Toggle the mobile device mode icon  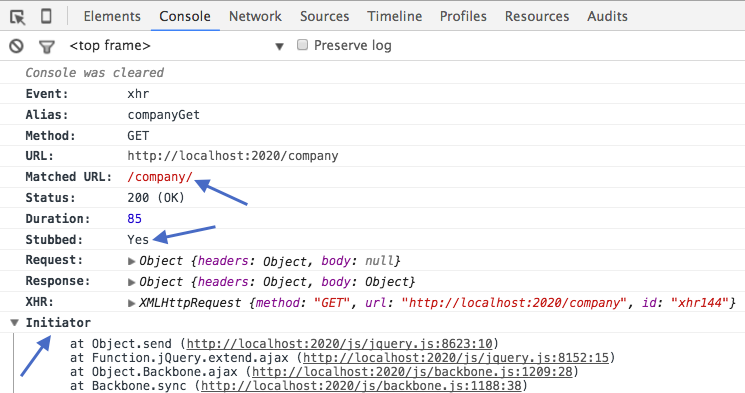click(46, 16)
